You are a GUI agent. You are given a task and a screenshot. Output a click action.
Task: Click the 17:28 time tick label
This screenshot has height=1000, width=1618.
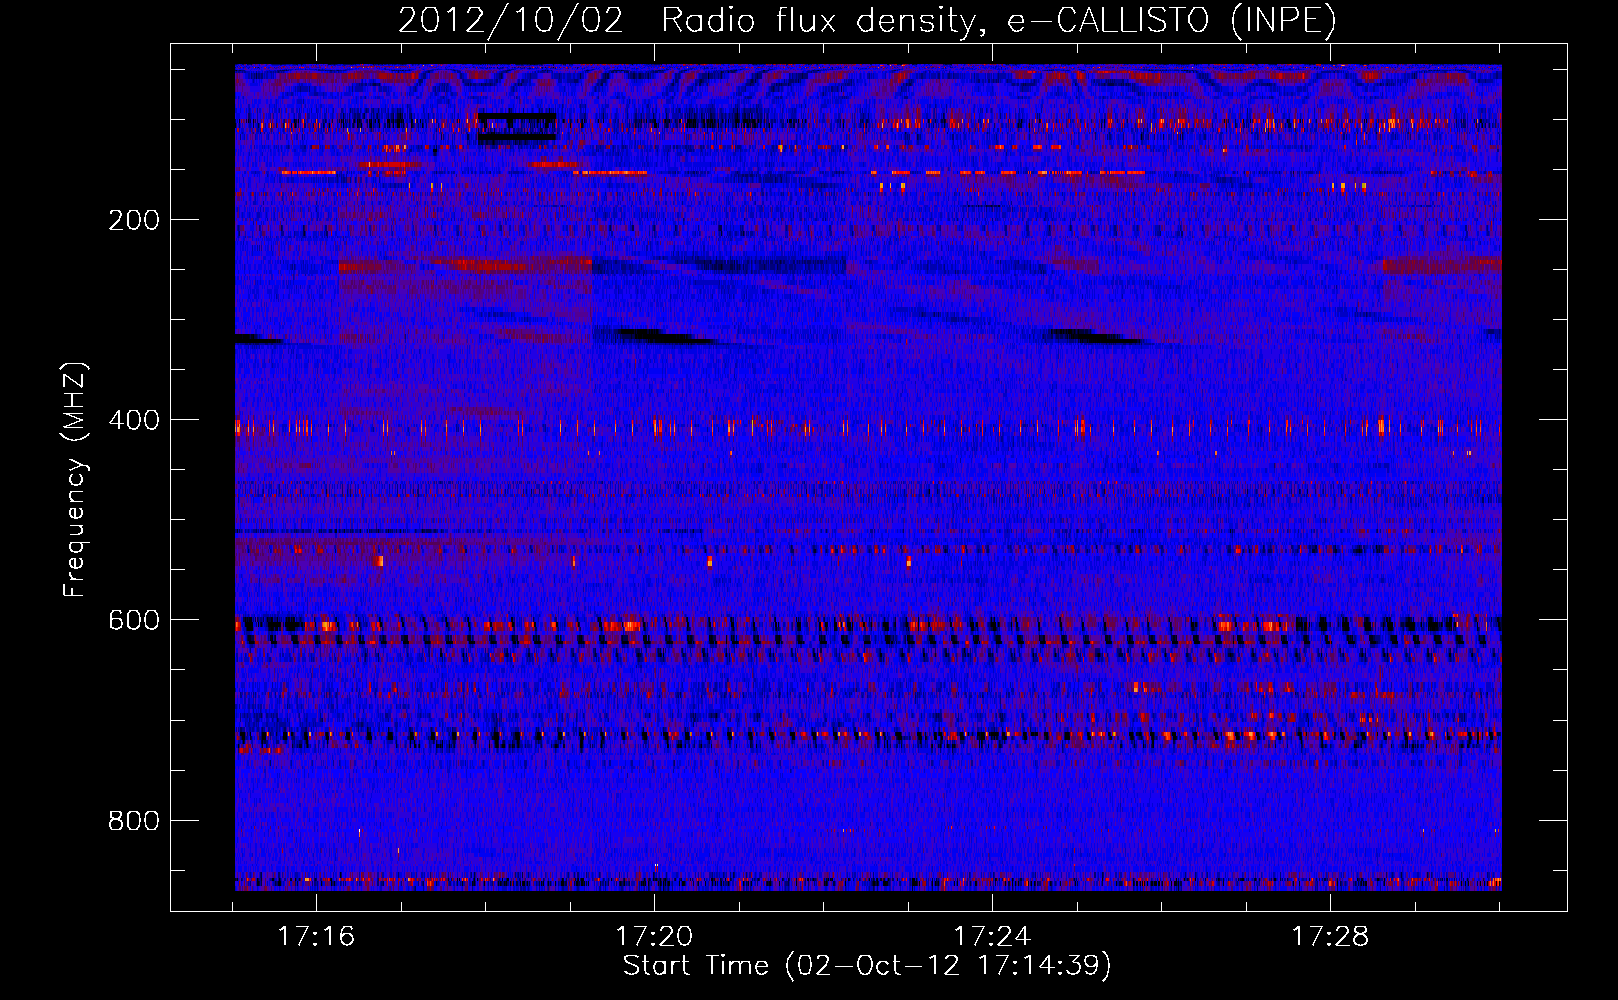tap(1330, 936)
